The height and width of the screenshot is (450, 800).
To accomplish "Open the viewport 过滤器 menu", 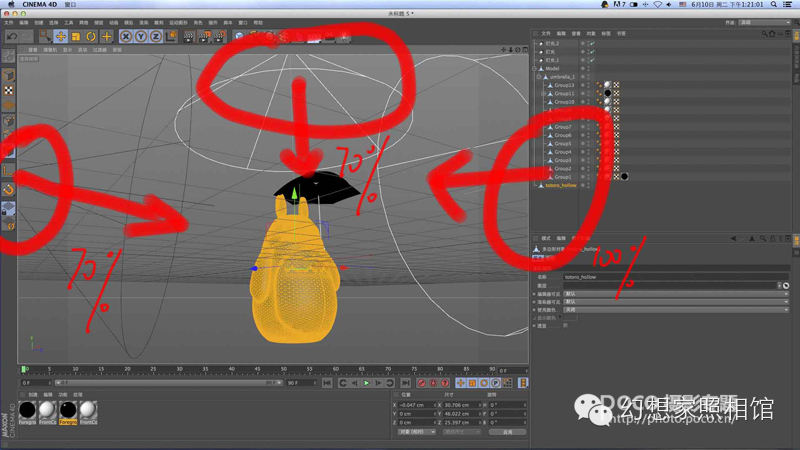I will [99, 50].
